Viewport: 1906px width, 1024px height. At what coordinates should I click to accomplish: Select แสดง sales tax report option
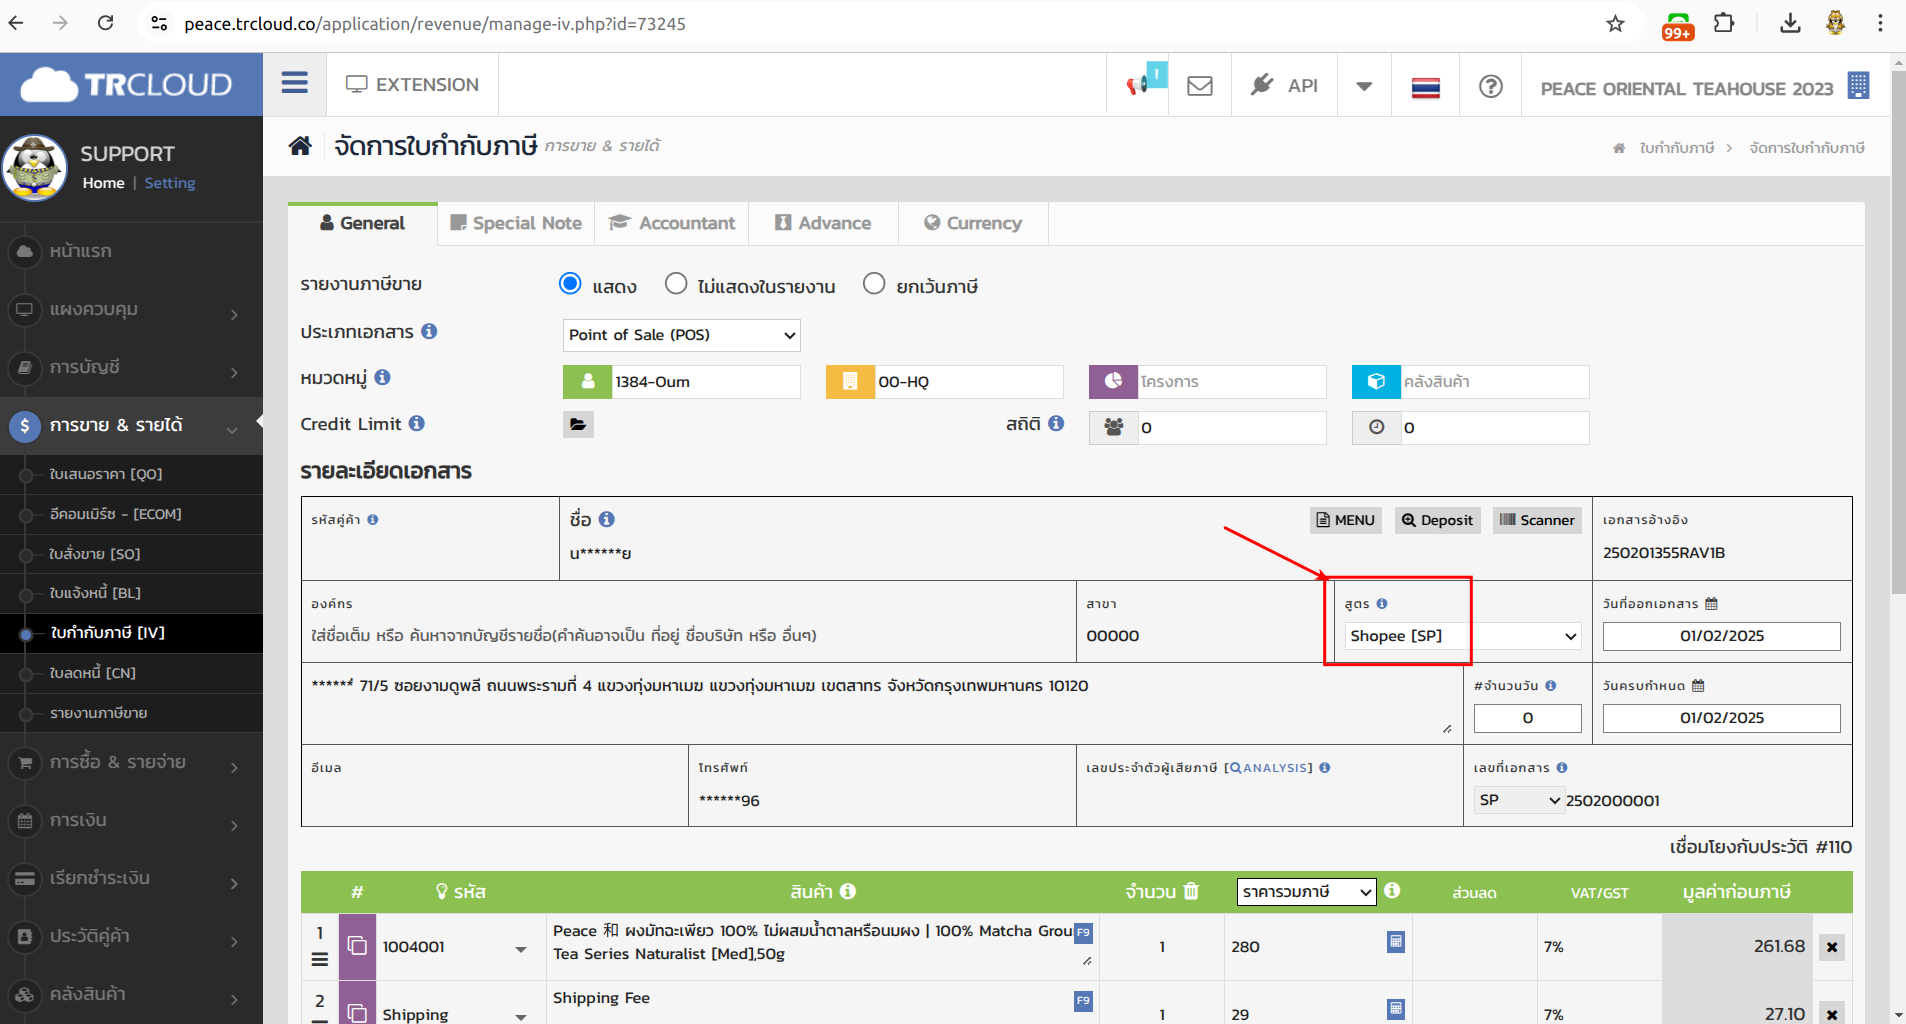click(x=570, y=284)
